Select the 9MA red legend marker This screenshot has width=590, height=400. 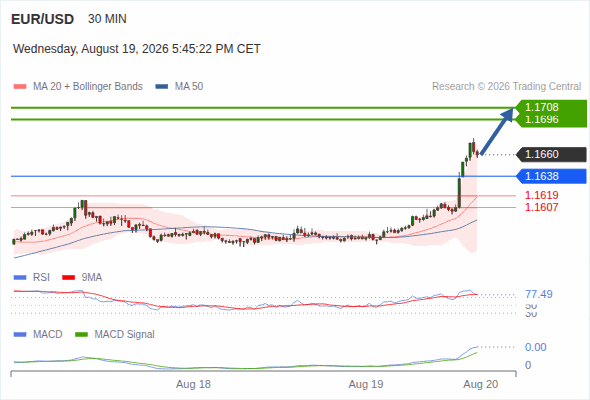click(x=68, y=278)
